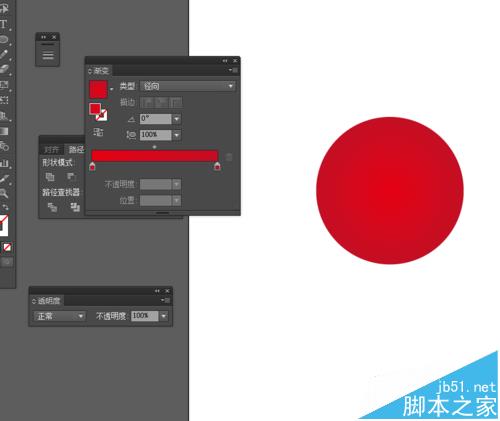Click the Transparency opacity input field
Screen dimensions: 500x421
(145, 316)
